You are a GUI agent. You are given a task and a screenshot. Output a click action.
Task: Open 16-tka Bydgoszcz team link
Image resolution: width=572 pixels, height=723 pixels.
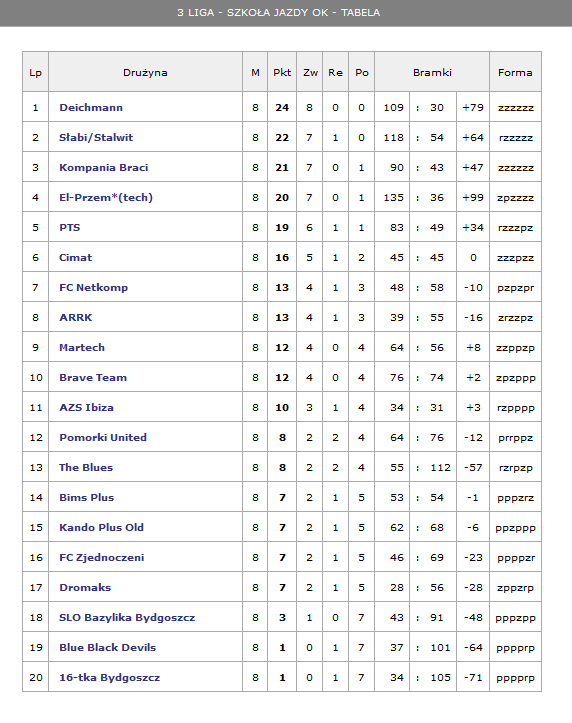click(x=110, y=677)
